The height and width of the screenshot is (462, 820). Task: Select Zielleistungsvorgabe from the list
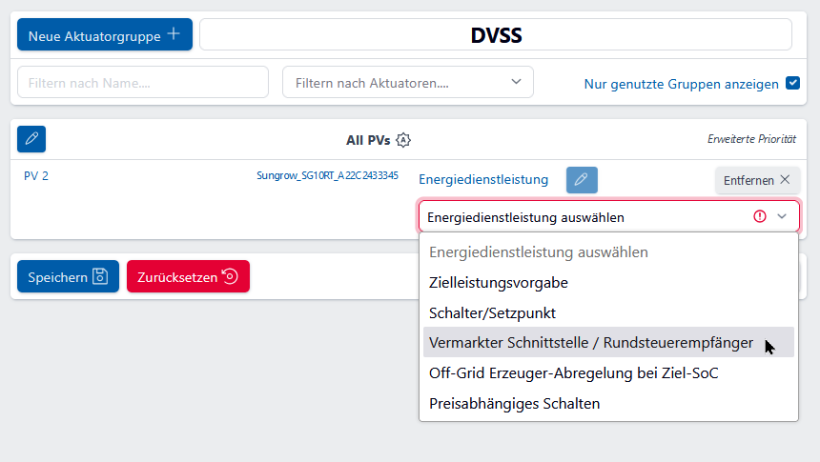click(498, 283)
